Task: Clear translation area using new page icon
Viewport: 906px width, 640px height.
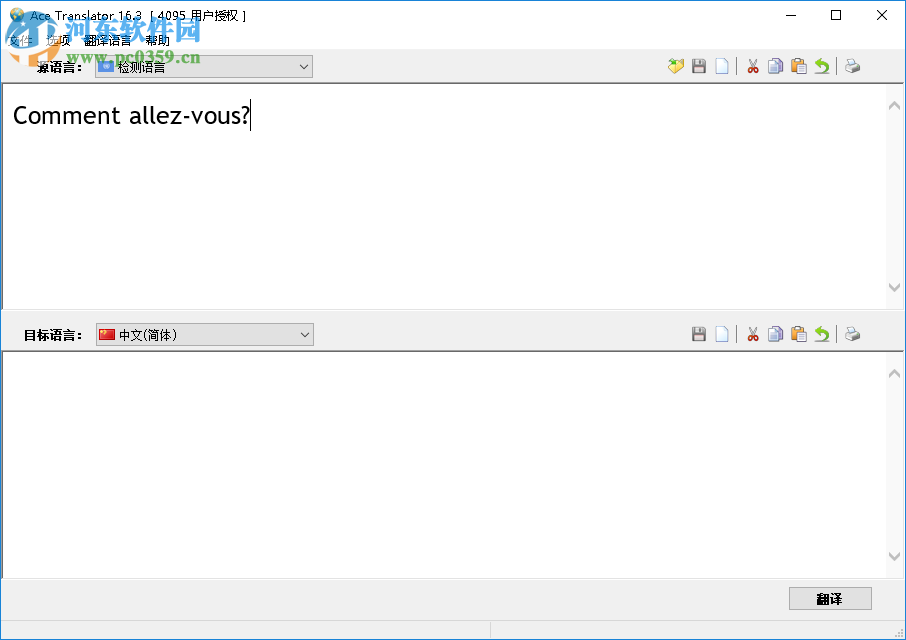Action: pos(722,333)
